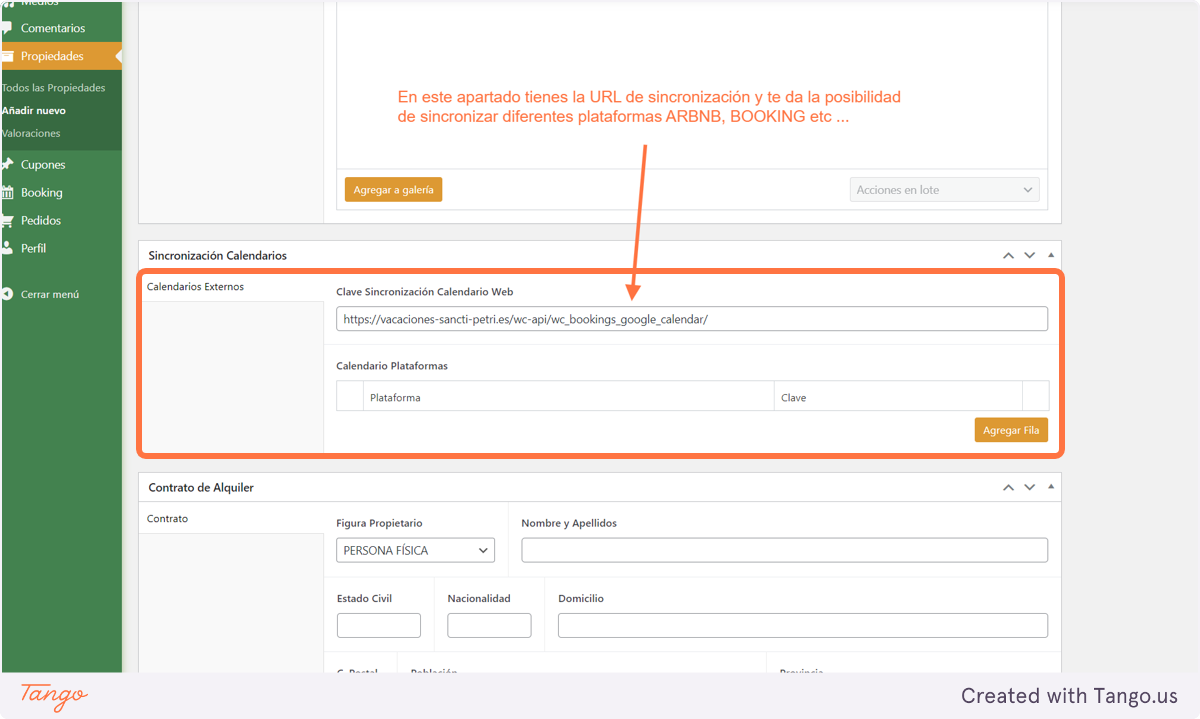Screen dimensions: 1200x719
Task: Click the Perfil user icon
Action: click(x=7, y=248)
